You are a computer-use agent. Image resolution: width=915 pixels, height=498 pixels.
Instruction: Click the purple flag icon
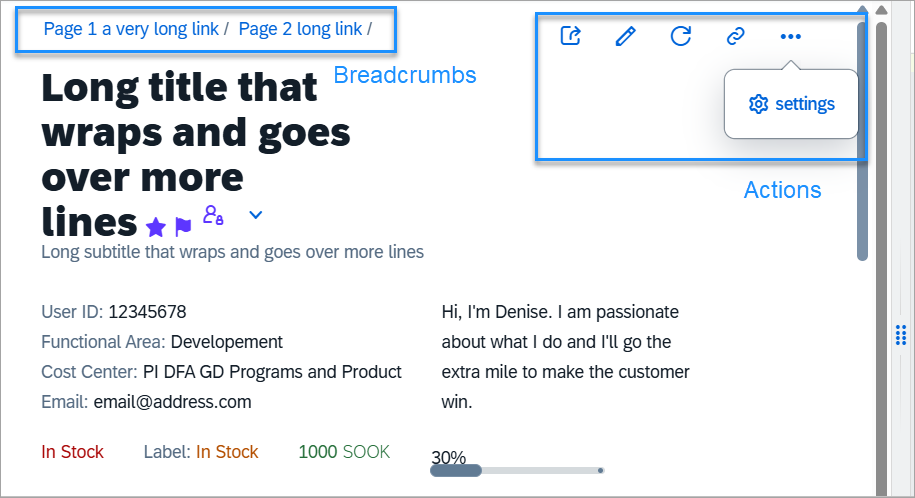pyautogui.click(x=183, y=227)
